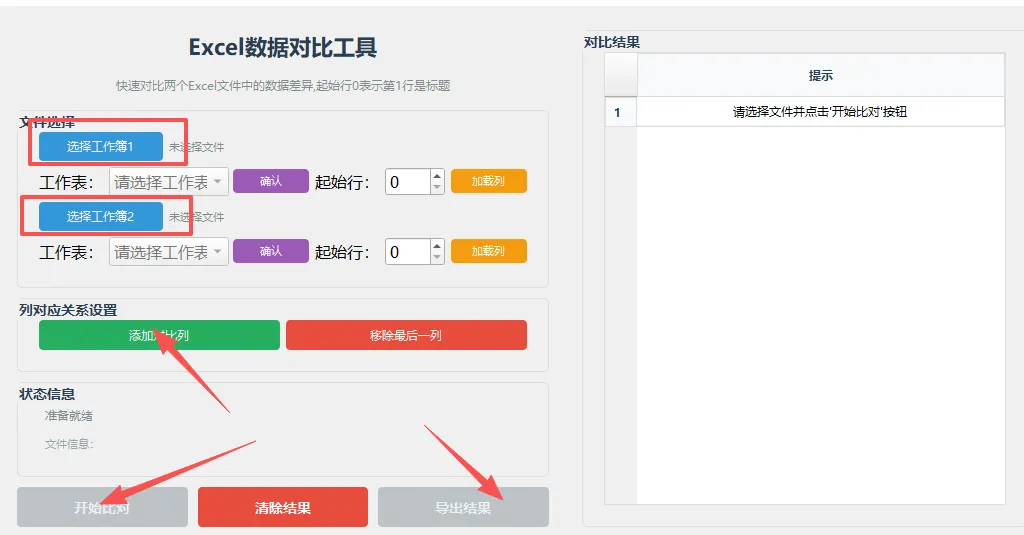Click the 选择工作簿2 button
The image size is (1024, 535).
pyautogui.click(x=101, y=216)
